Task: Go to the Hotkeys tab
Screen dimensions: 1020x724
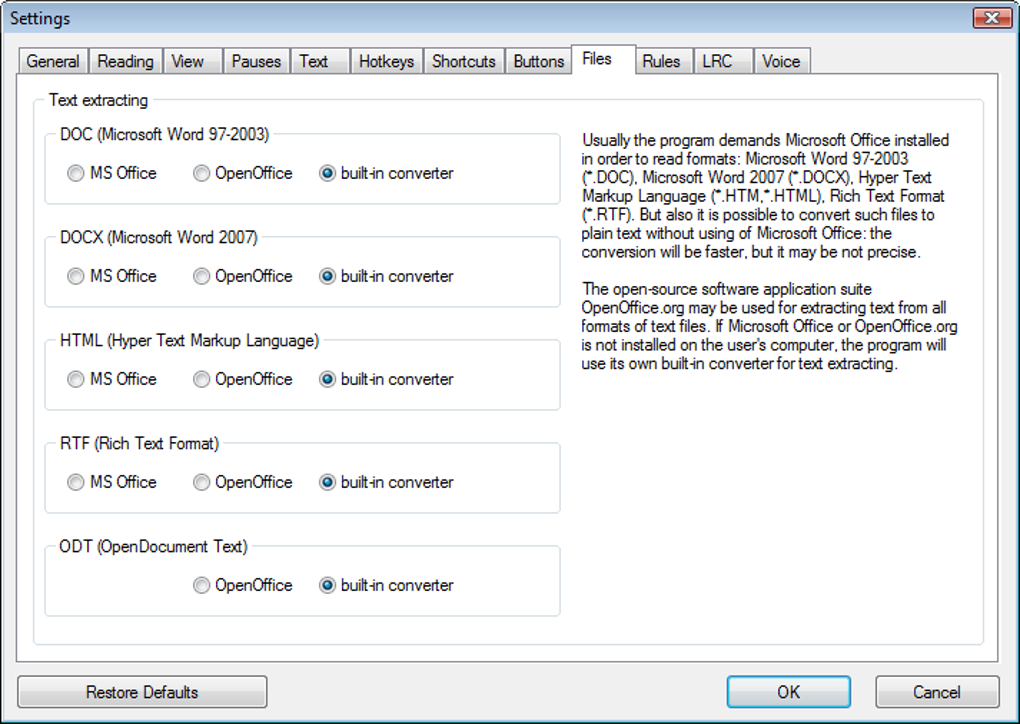Action: tap(386, 61)
